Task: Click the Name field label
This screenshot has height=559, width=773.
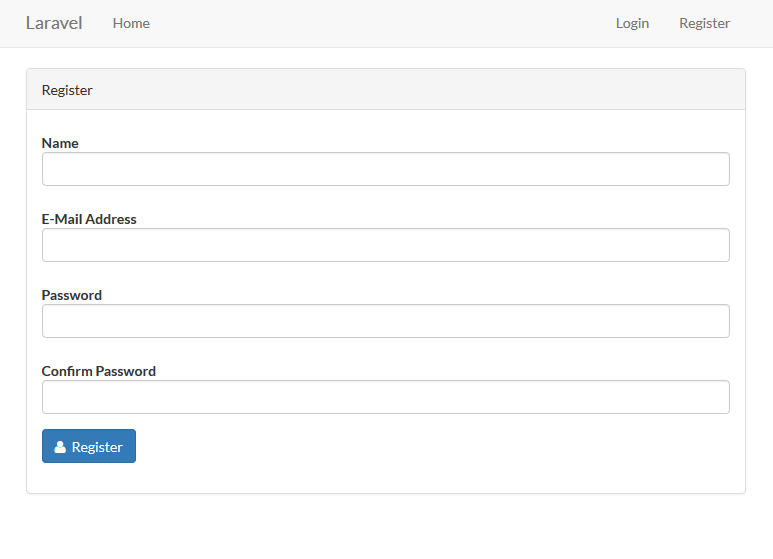Action: pyautogui.click(x=60, y=143)
